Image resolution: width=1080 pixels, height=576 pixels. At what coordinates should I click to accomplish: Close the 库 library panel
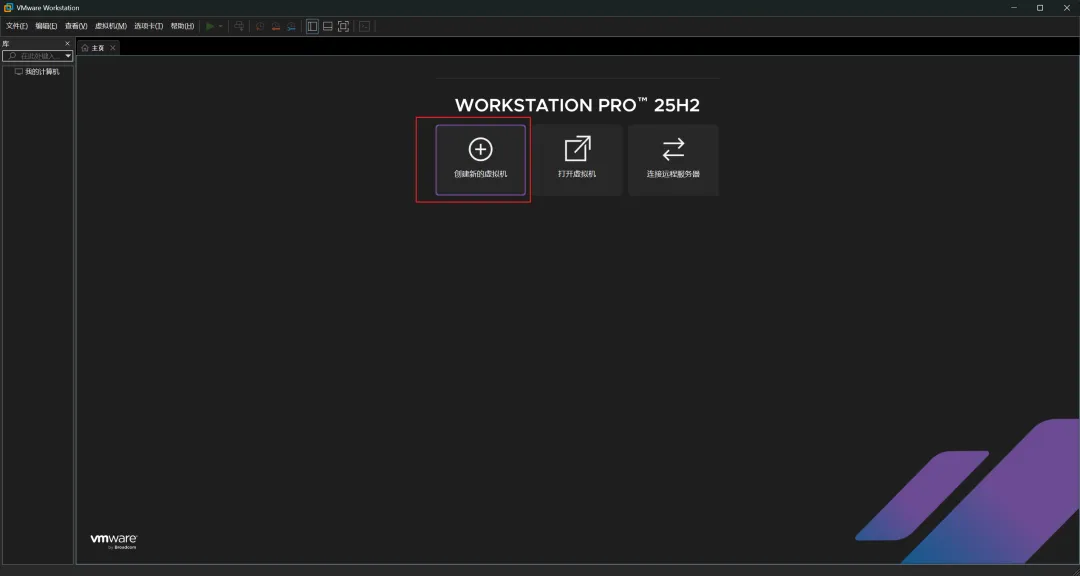tap(68, 43)
